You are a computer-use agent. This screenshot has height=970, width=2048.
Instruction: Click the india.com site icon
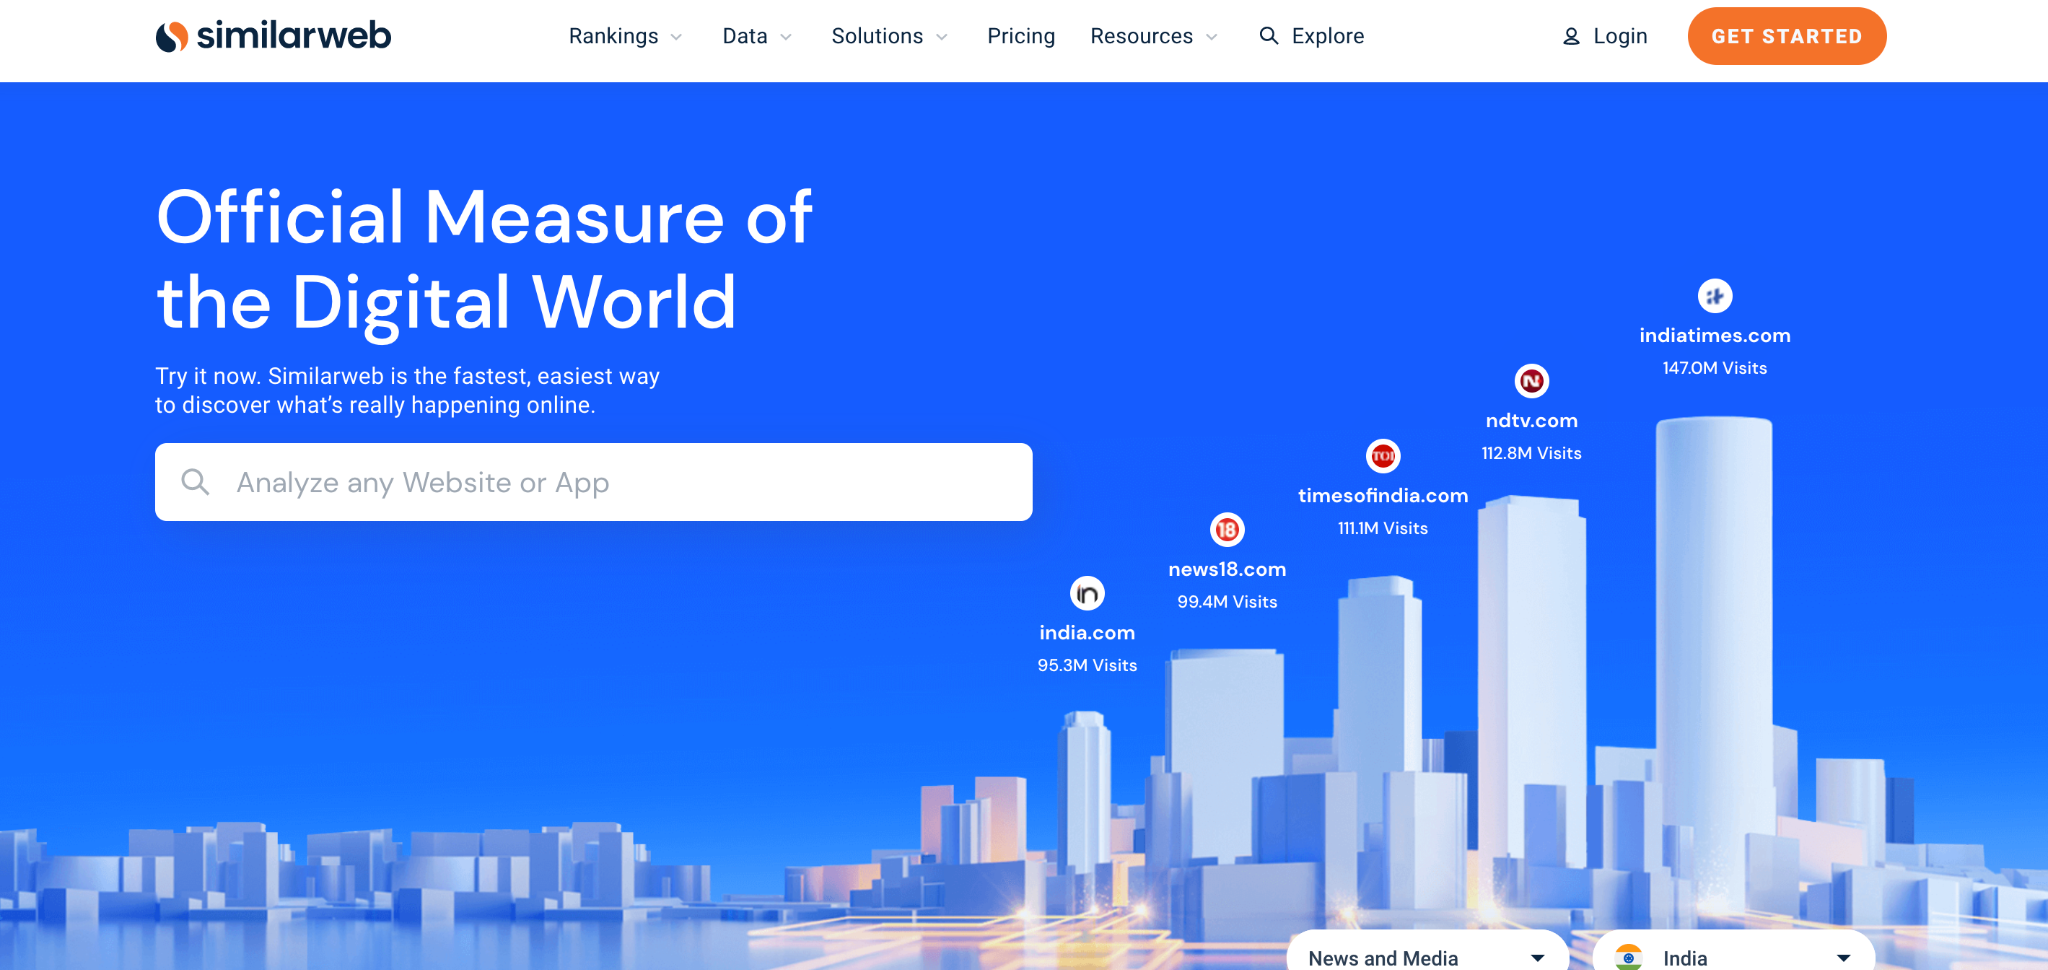pyautogui.click(x=1087, y=594)
